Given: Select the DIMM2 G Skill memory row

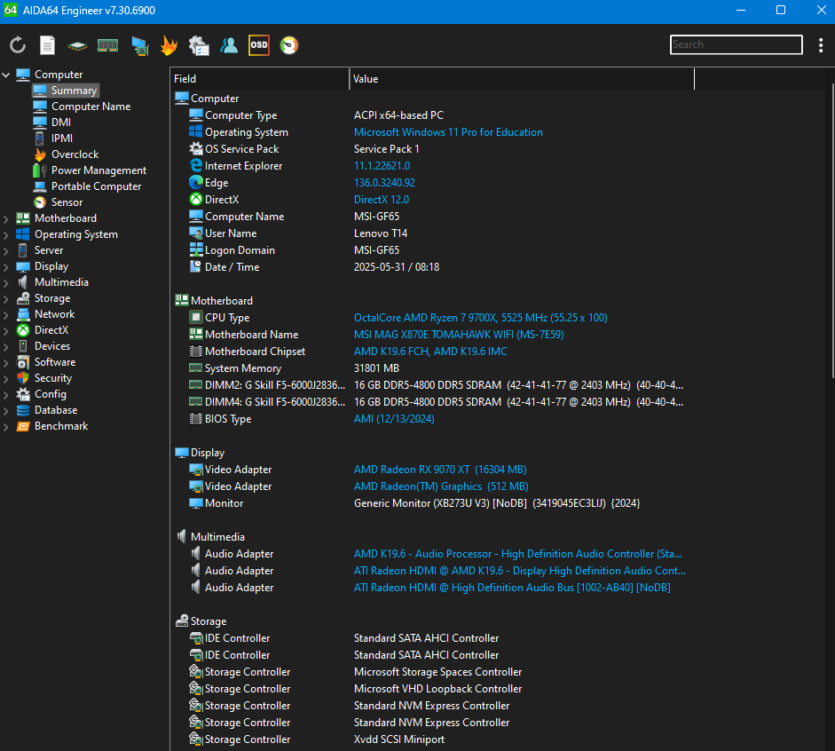Looking at the screenshot, I should pyautogui.click(x=431, y=385).
